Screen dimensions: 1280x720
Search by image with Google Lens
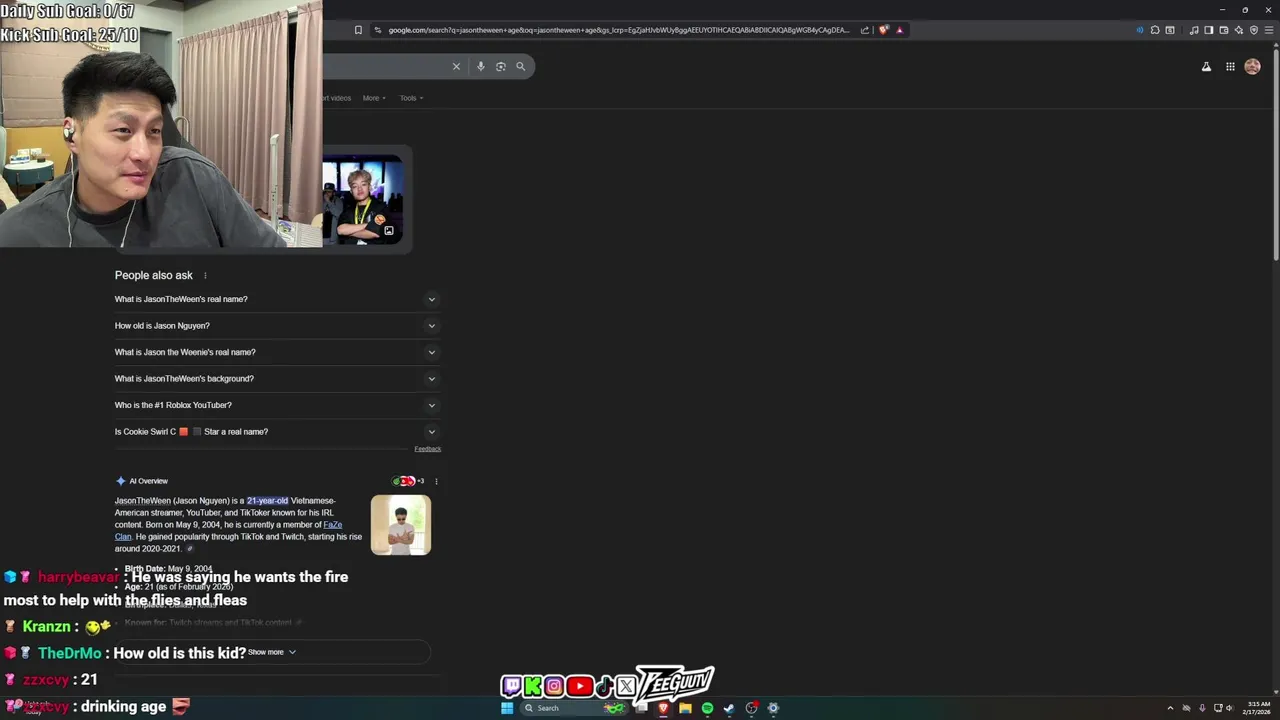(x=501, y=66)
